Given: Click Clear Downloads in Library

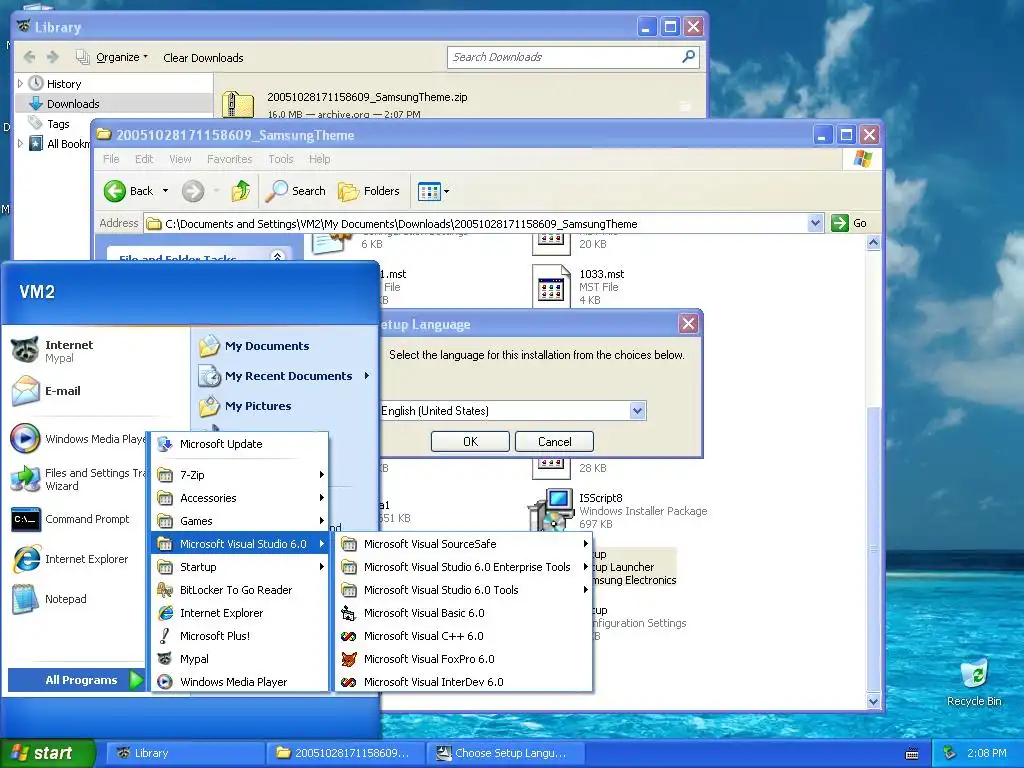Looking at the screenshot, I should point(203,57).
